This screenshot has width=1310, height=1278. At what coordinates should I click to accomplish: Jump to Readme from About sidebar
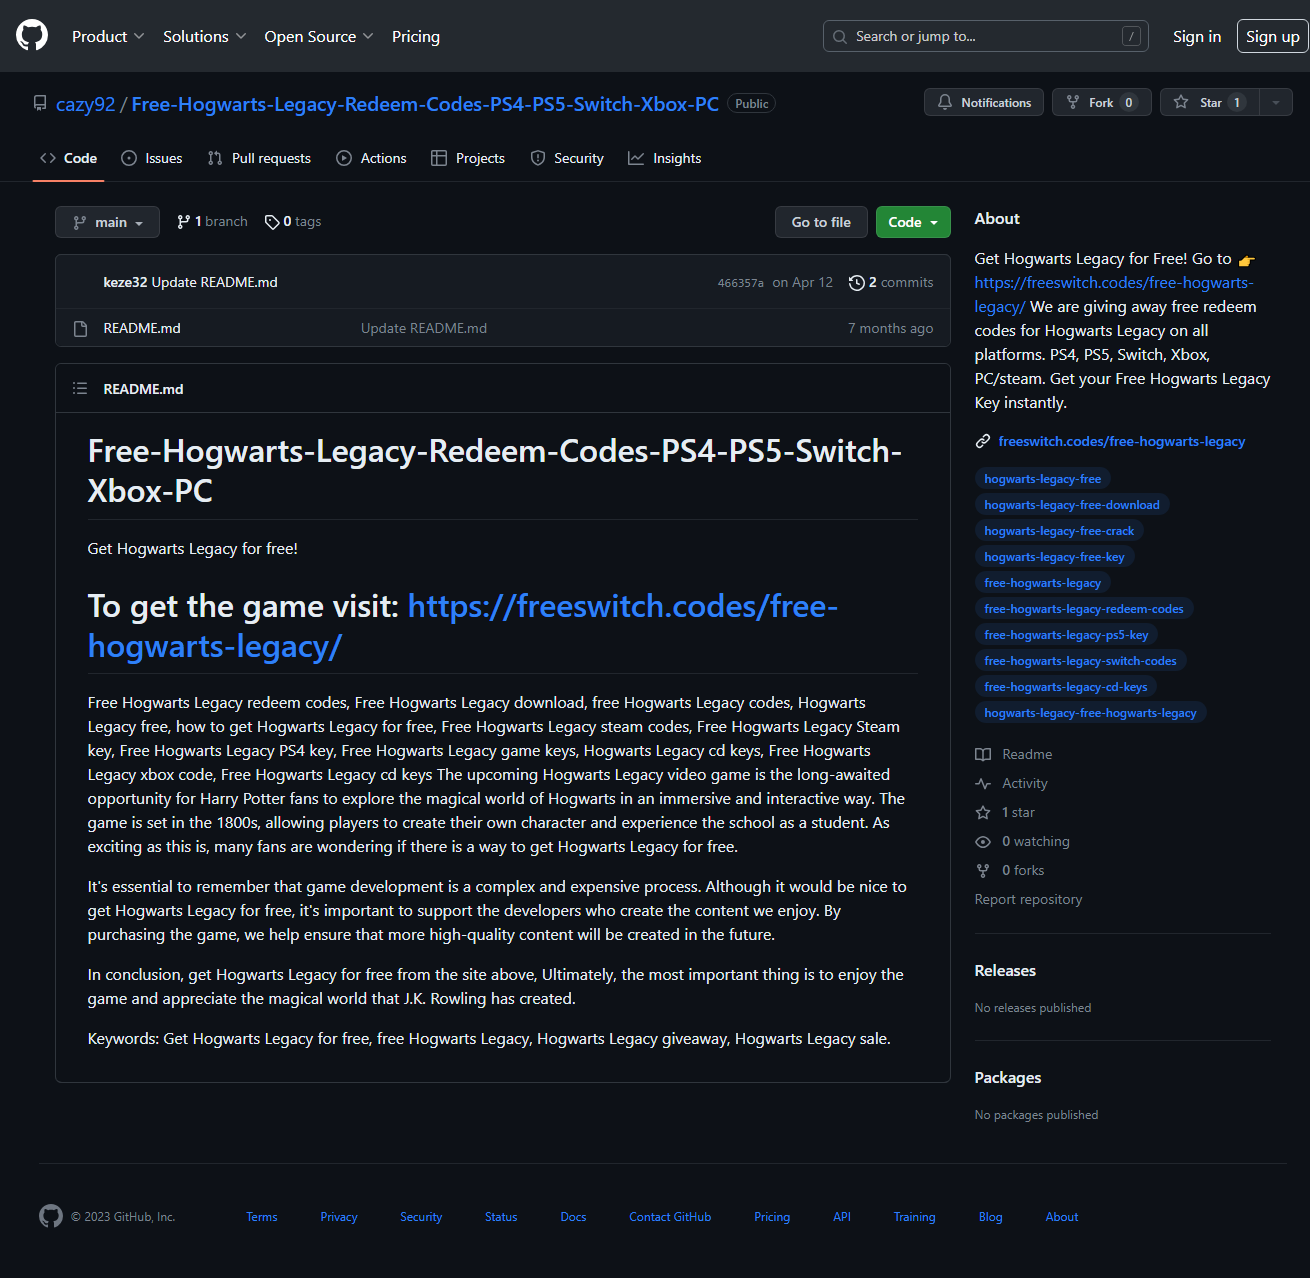(1014, 754)
